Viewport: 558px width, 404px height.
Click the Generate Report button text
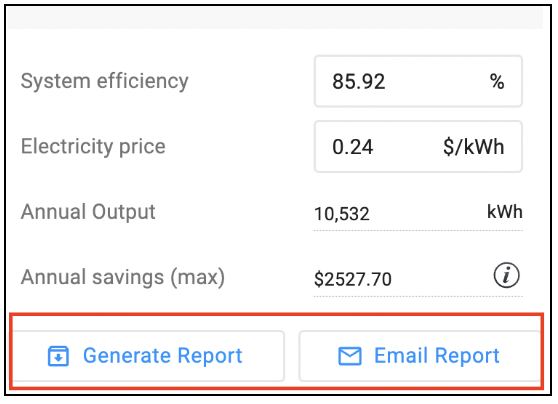(x=163, y=356)
